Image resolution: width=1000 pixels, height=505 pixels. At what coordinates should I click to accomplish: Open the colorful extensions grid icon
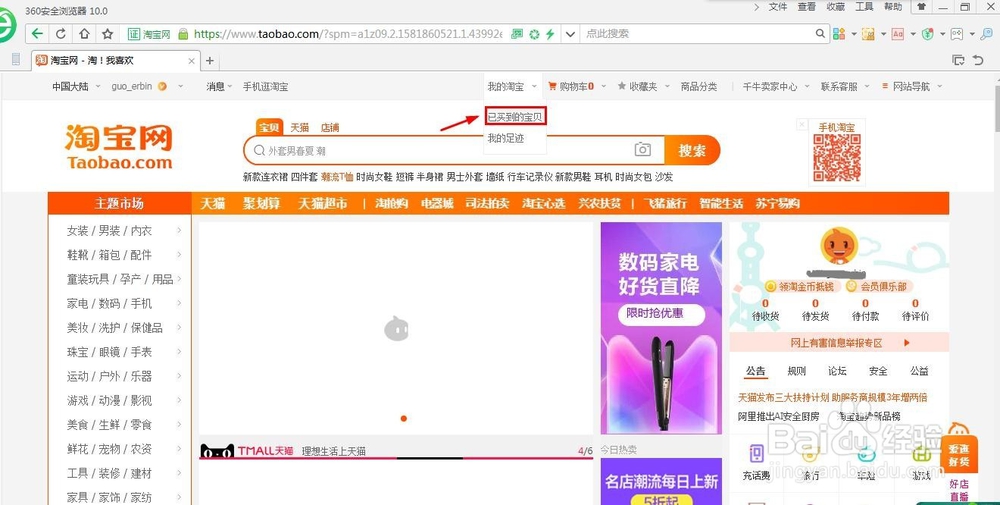pyautogui.click(x=839, y=34)
